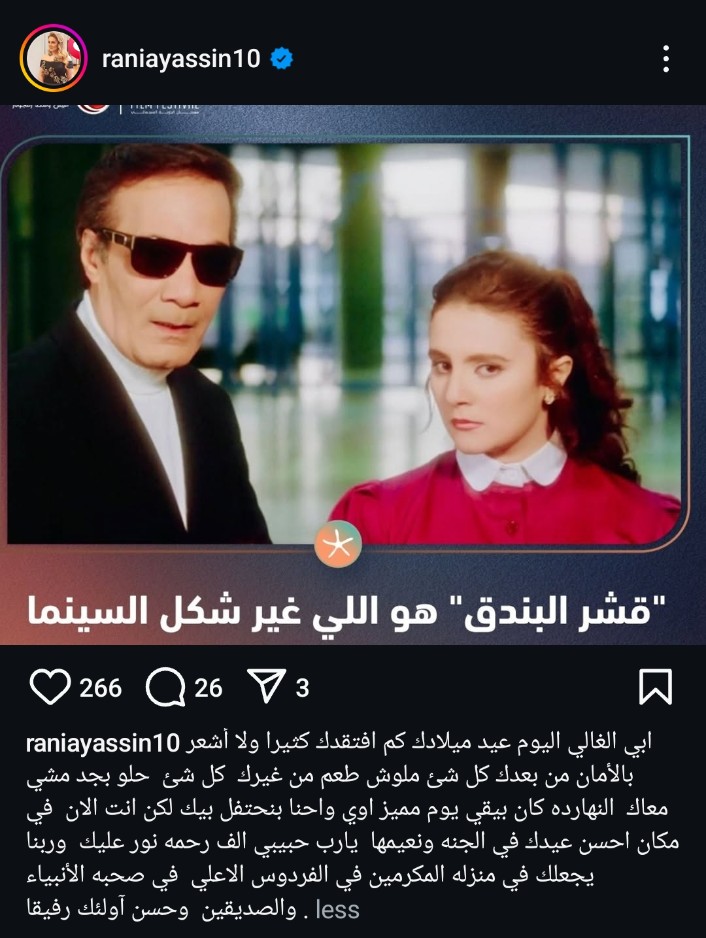Tap the 3 shares count

pos(302,688)
